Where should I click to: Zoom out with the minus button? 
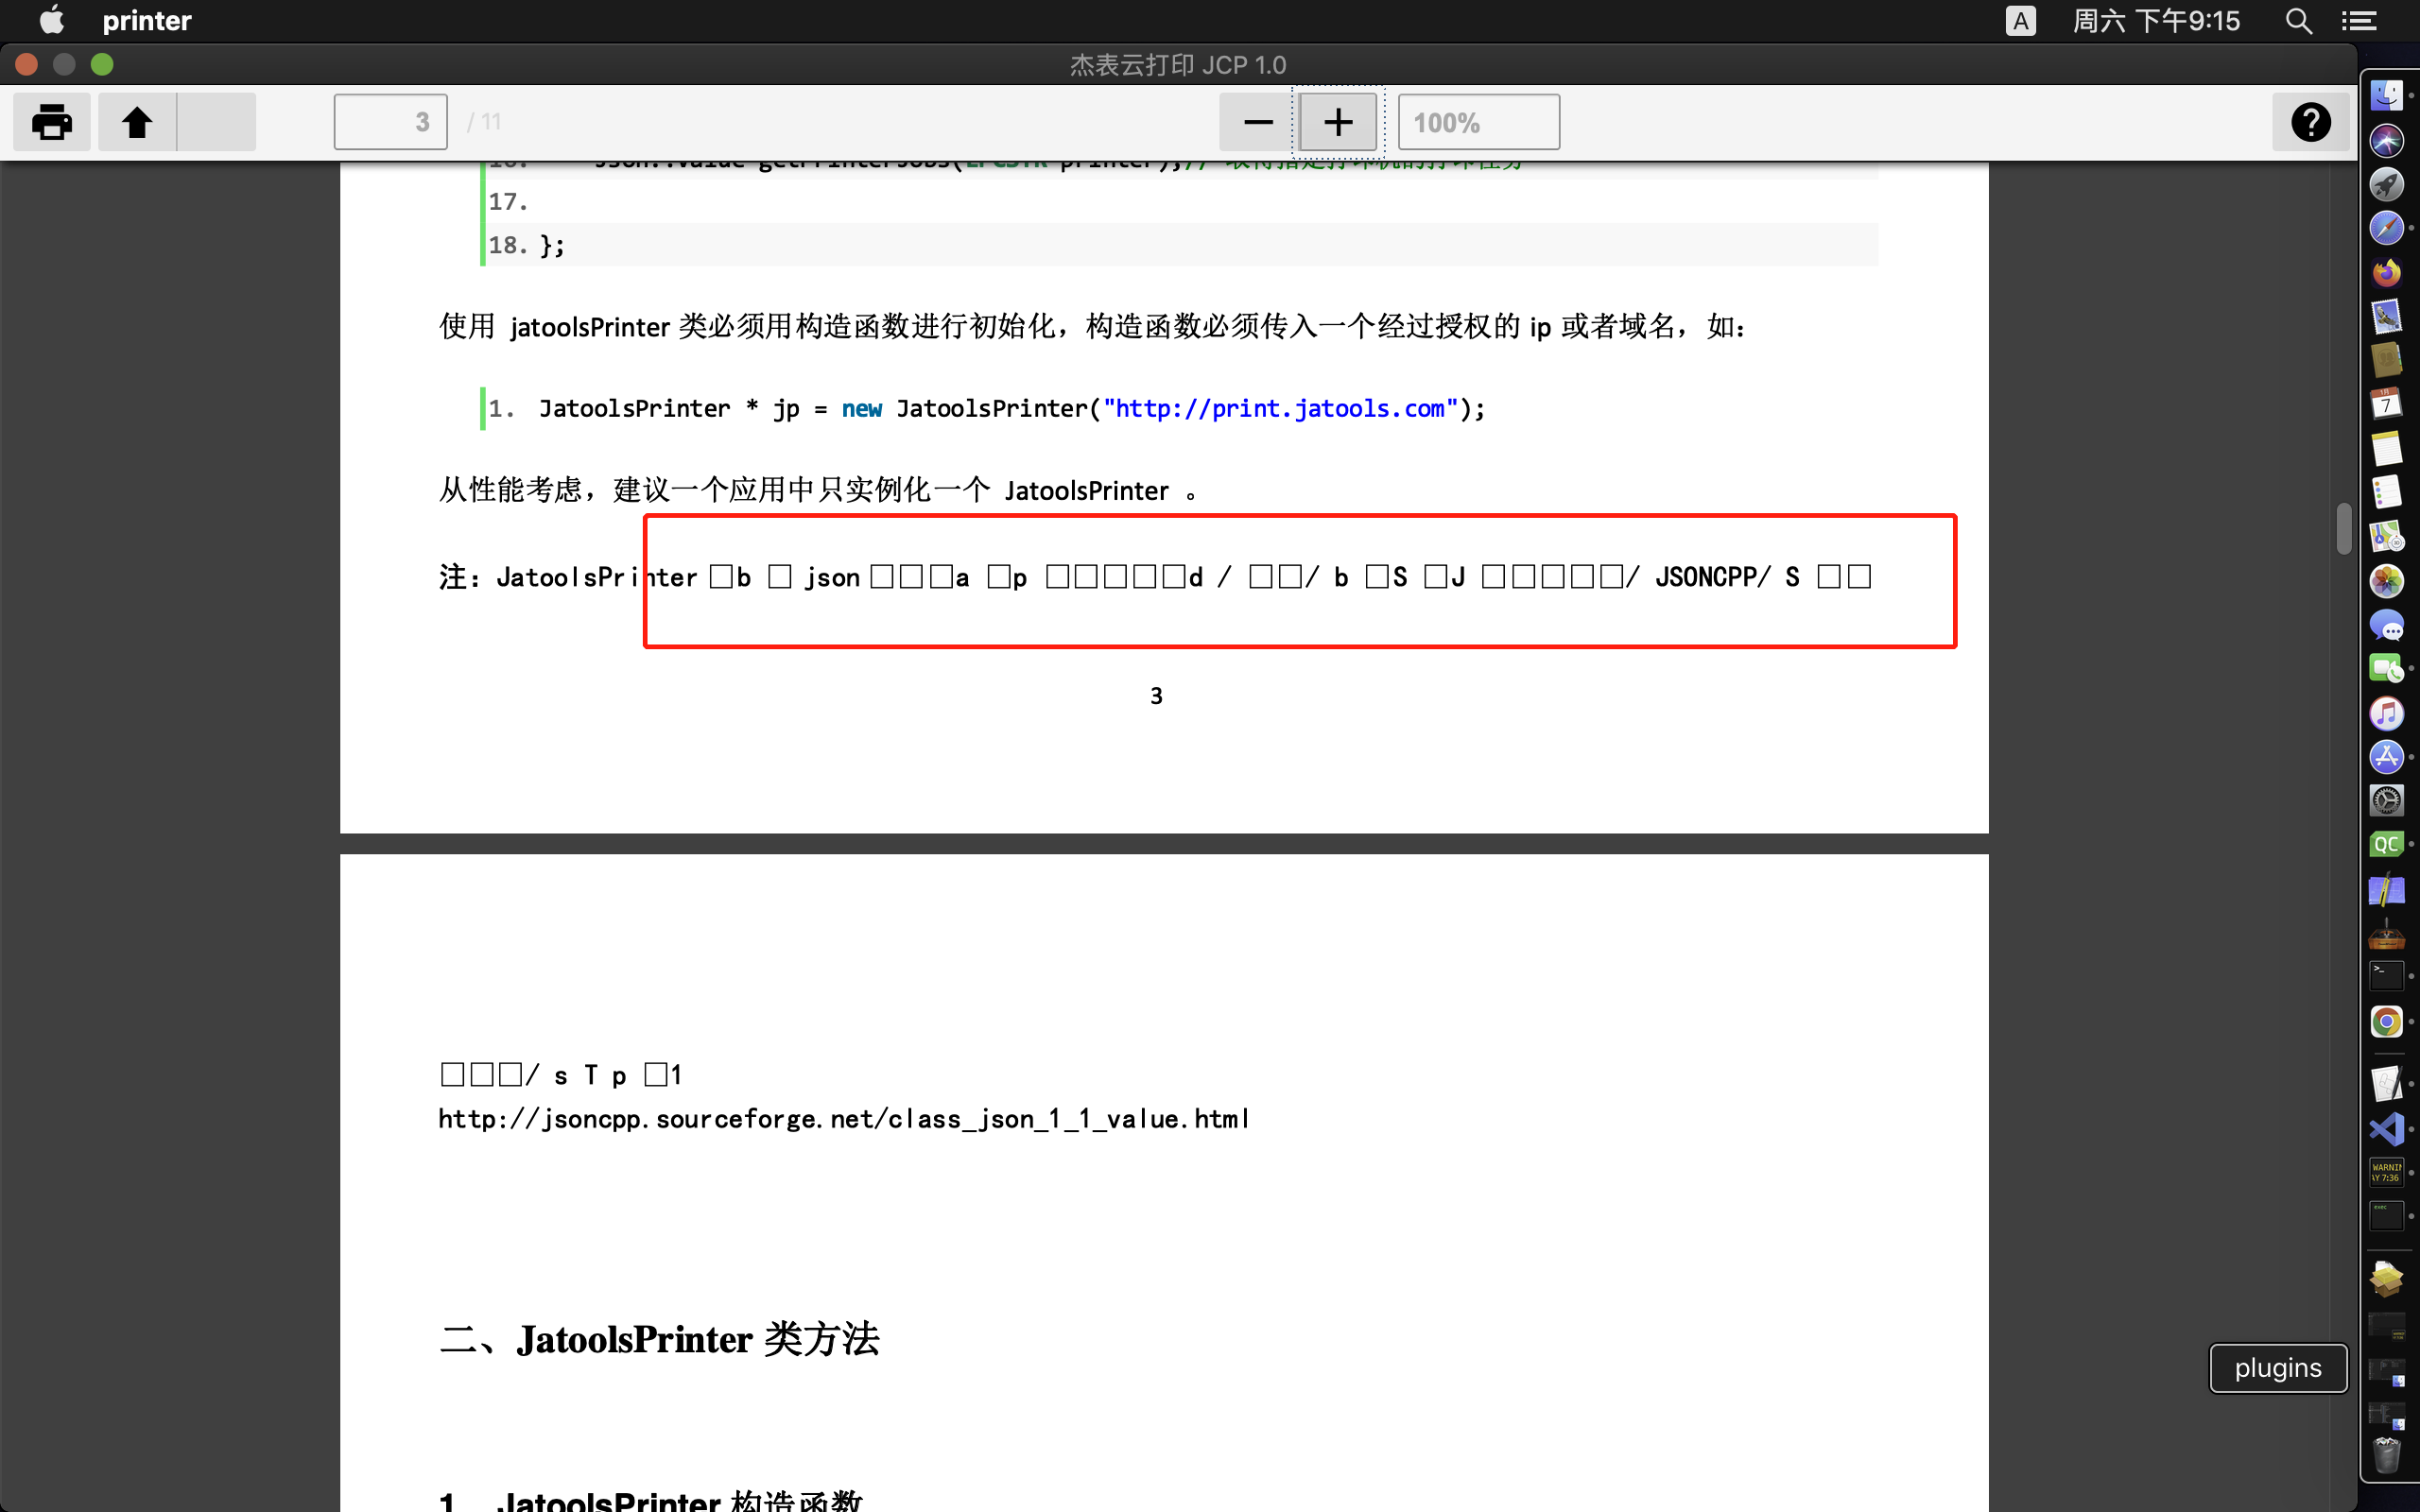click(1255, 121)
